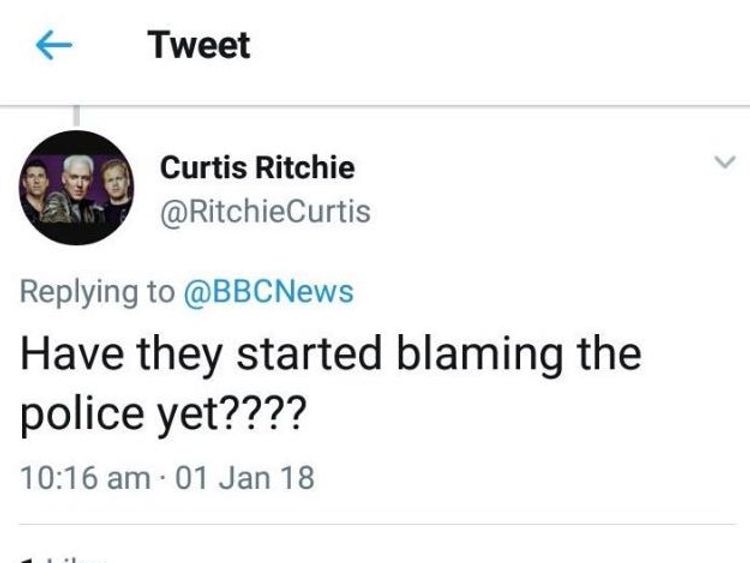Viewport: 750px width, 563px height.
Task: Go back using the blue arrow
Action: click(x=54, y=45)
